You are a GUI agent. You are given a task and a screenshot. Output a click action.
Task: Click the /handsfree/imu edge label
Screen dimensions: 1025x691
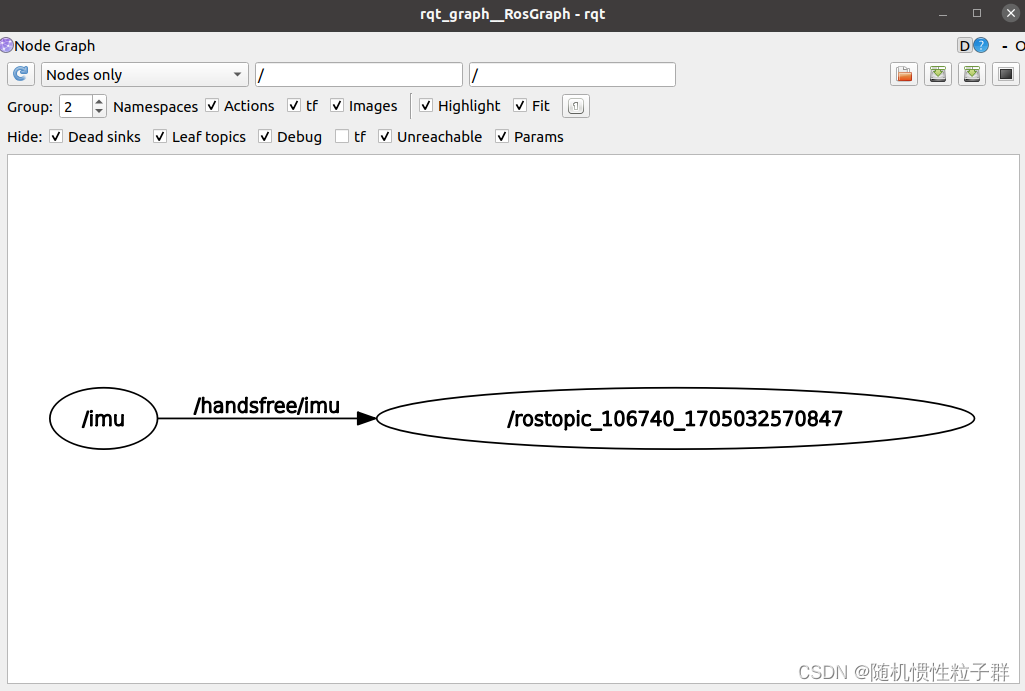[x=267, y=406]
